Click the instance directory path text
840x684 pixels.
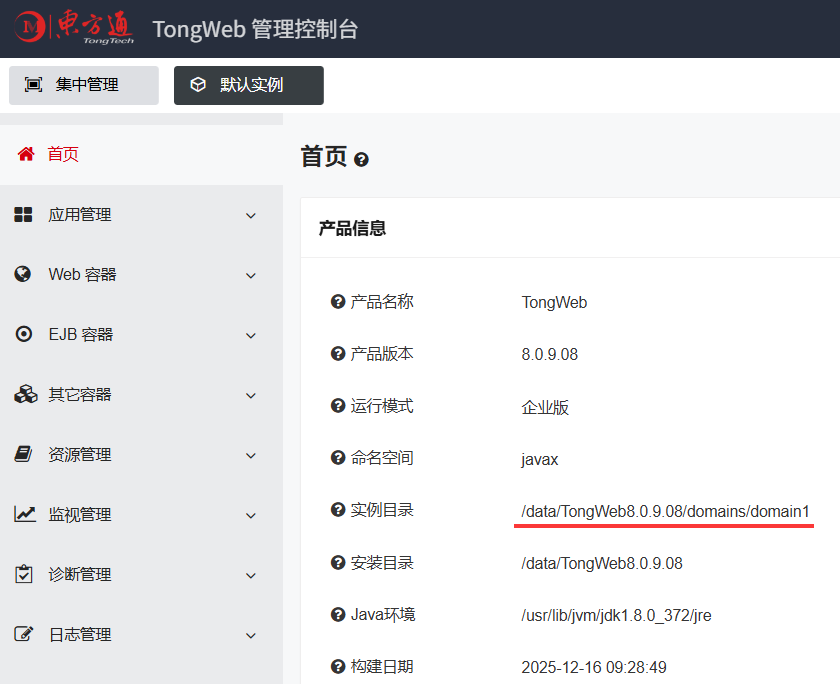coord(665,511)
